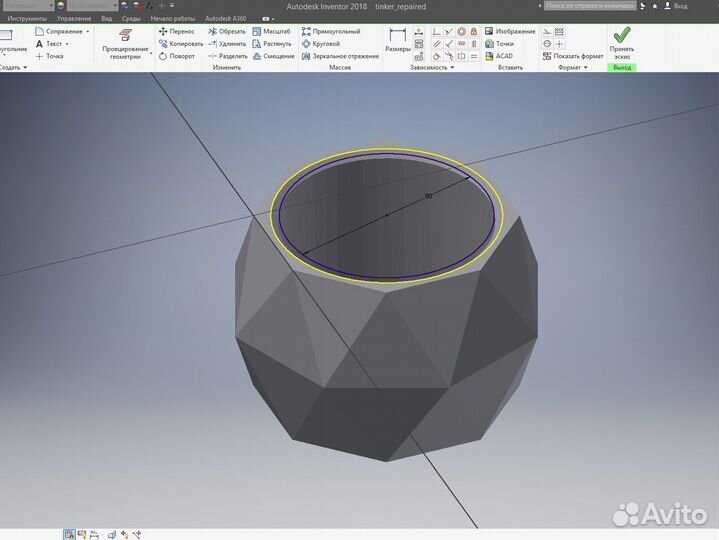Select the Trim (Обрезать) tool
This screenshot has height=540, width=719.
pos(226,32)
